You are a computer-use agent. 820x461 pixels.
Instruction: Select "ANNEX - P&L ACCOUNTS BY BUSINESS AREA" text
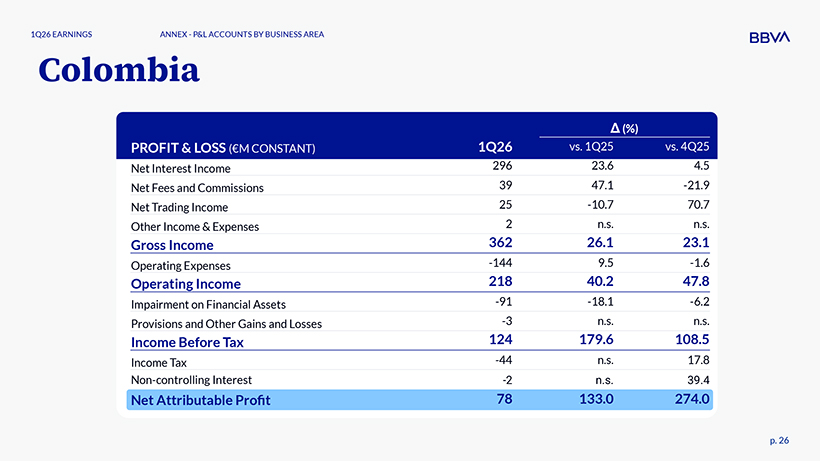pos(242,34)
